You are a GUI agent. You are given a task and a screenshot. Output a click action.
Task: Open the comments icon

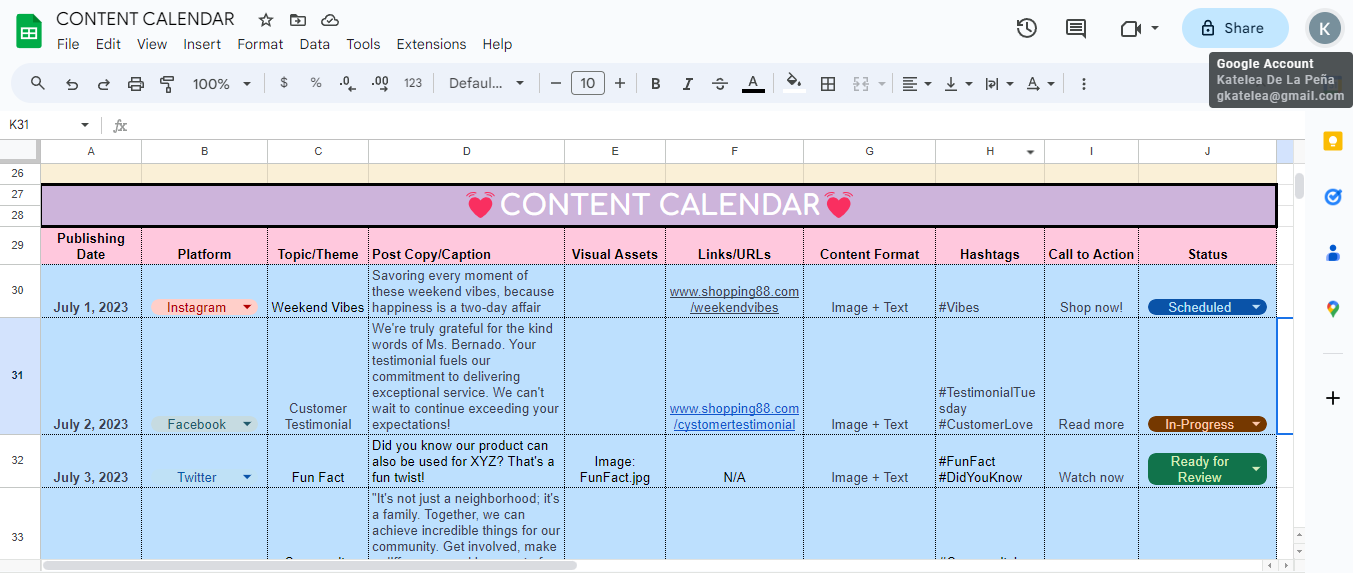(1076, 28)
